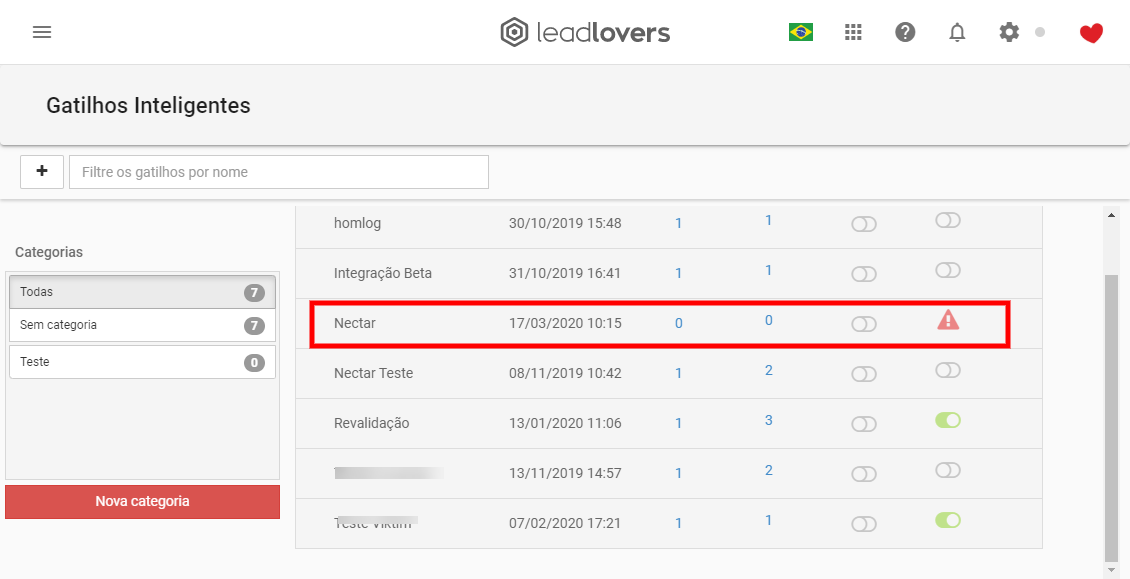Click scrollbar up arrow
This screenshot has width=1130, height=579.
tap(1111, 213)
